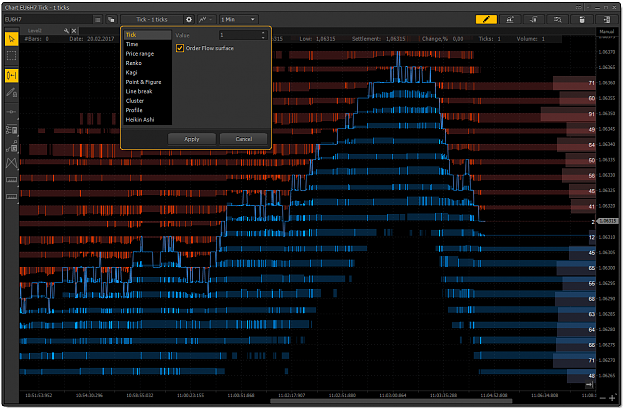Close the Level2 tab with X
This screenshot has width=625, height=410.
pyautogui.click(x=74, y=31)
